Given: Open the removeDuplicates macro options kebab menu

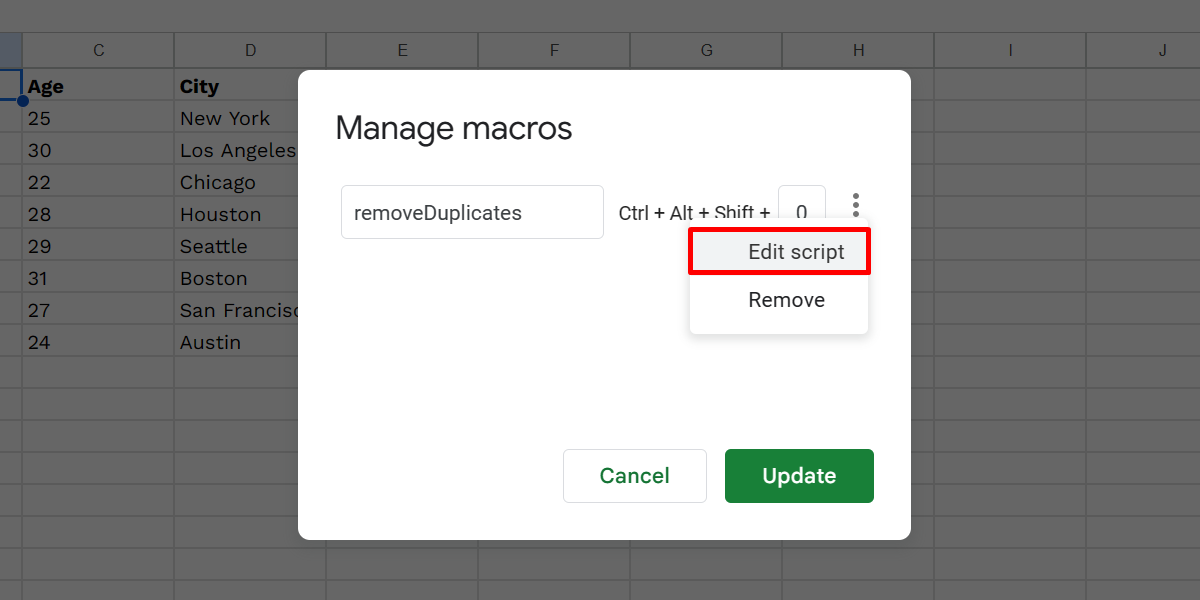Looking at the screenshot, I should pyautogui.click(x=856, y=204).
